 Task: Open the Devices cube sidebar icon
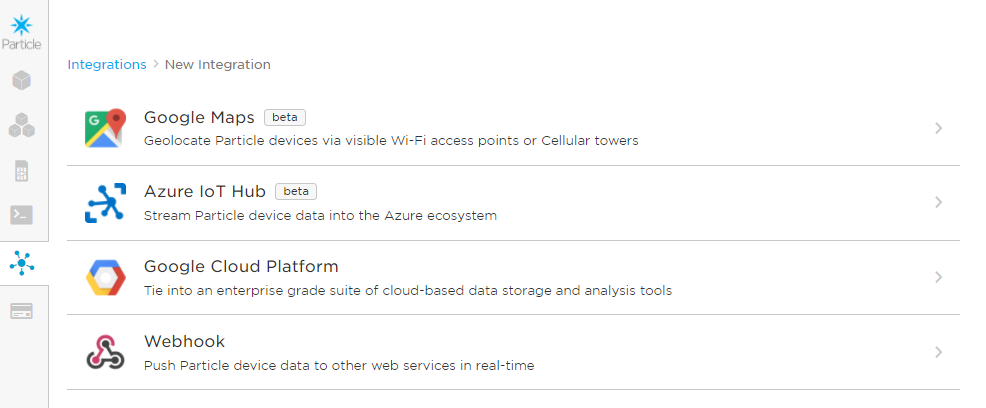tap(22, 80)
